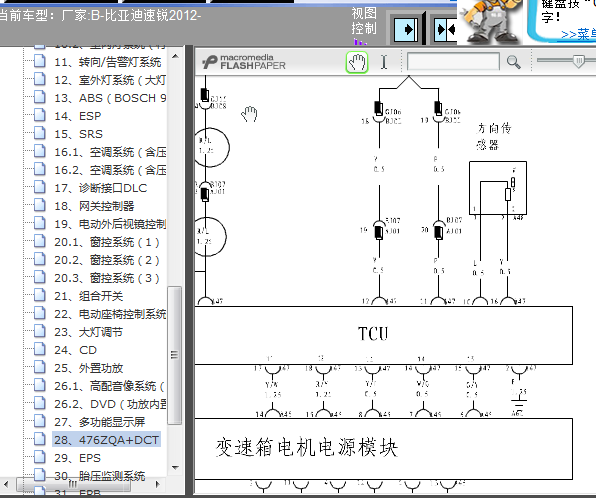
Task: Click document icon beside 15、SRS
Action: pos(40,133)
